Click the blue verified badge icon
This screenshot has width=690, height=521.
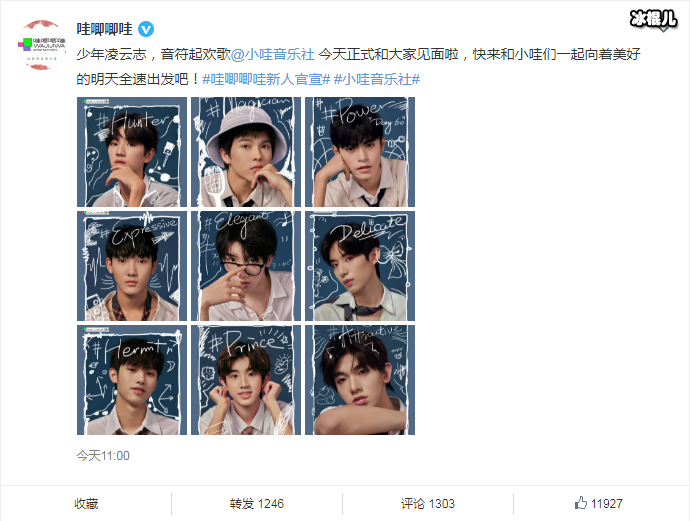click(x=146, y=29)
